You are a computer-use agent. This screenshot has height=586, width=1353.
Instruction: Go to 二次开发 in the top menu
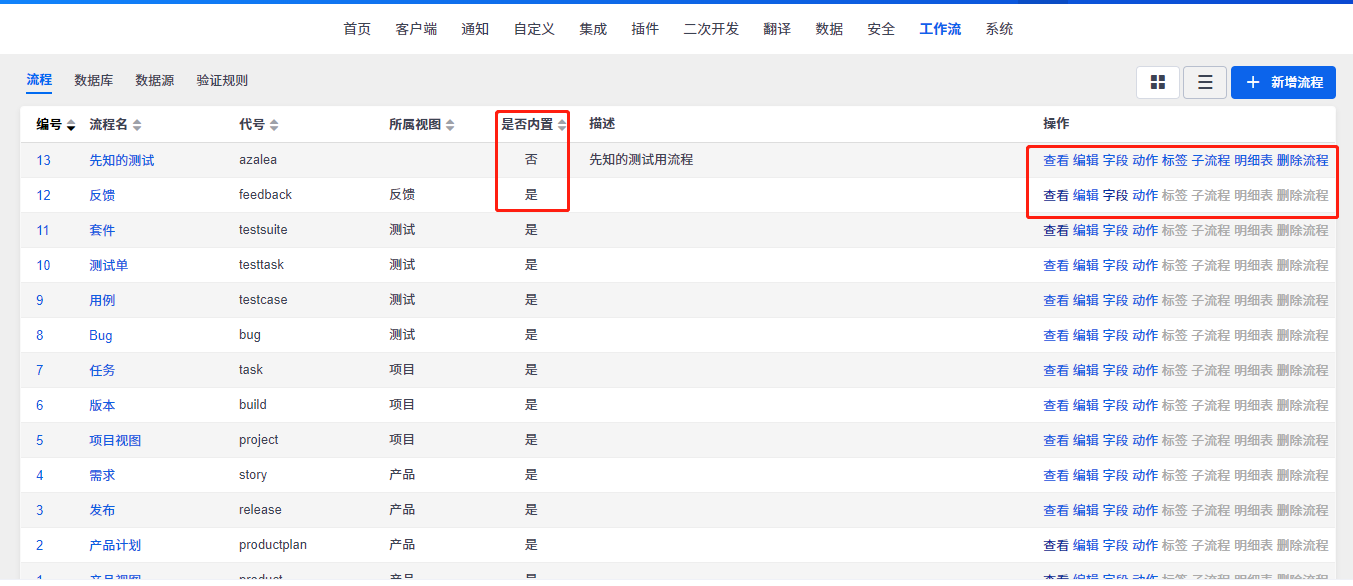[711, 29]
